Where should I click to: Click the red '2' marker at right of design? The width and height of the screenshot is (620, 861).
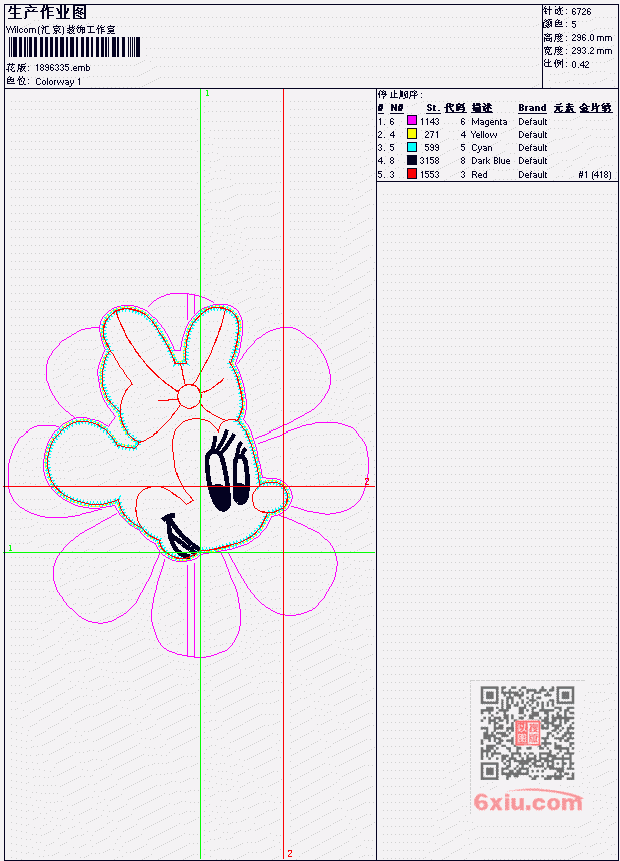(x=367, y=482)
